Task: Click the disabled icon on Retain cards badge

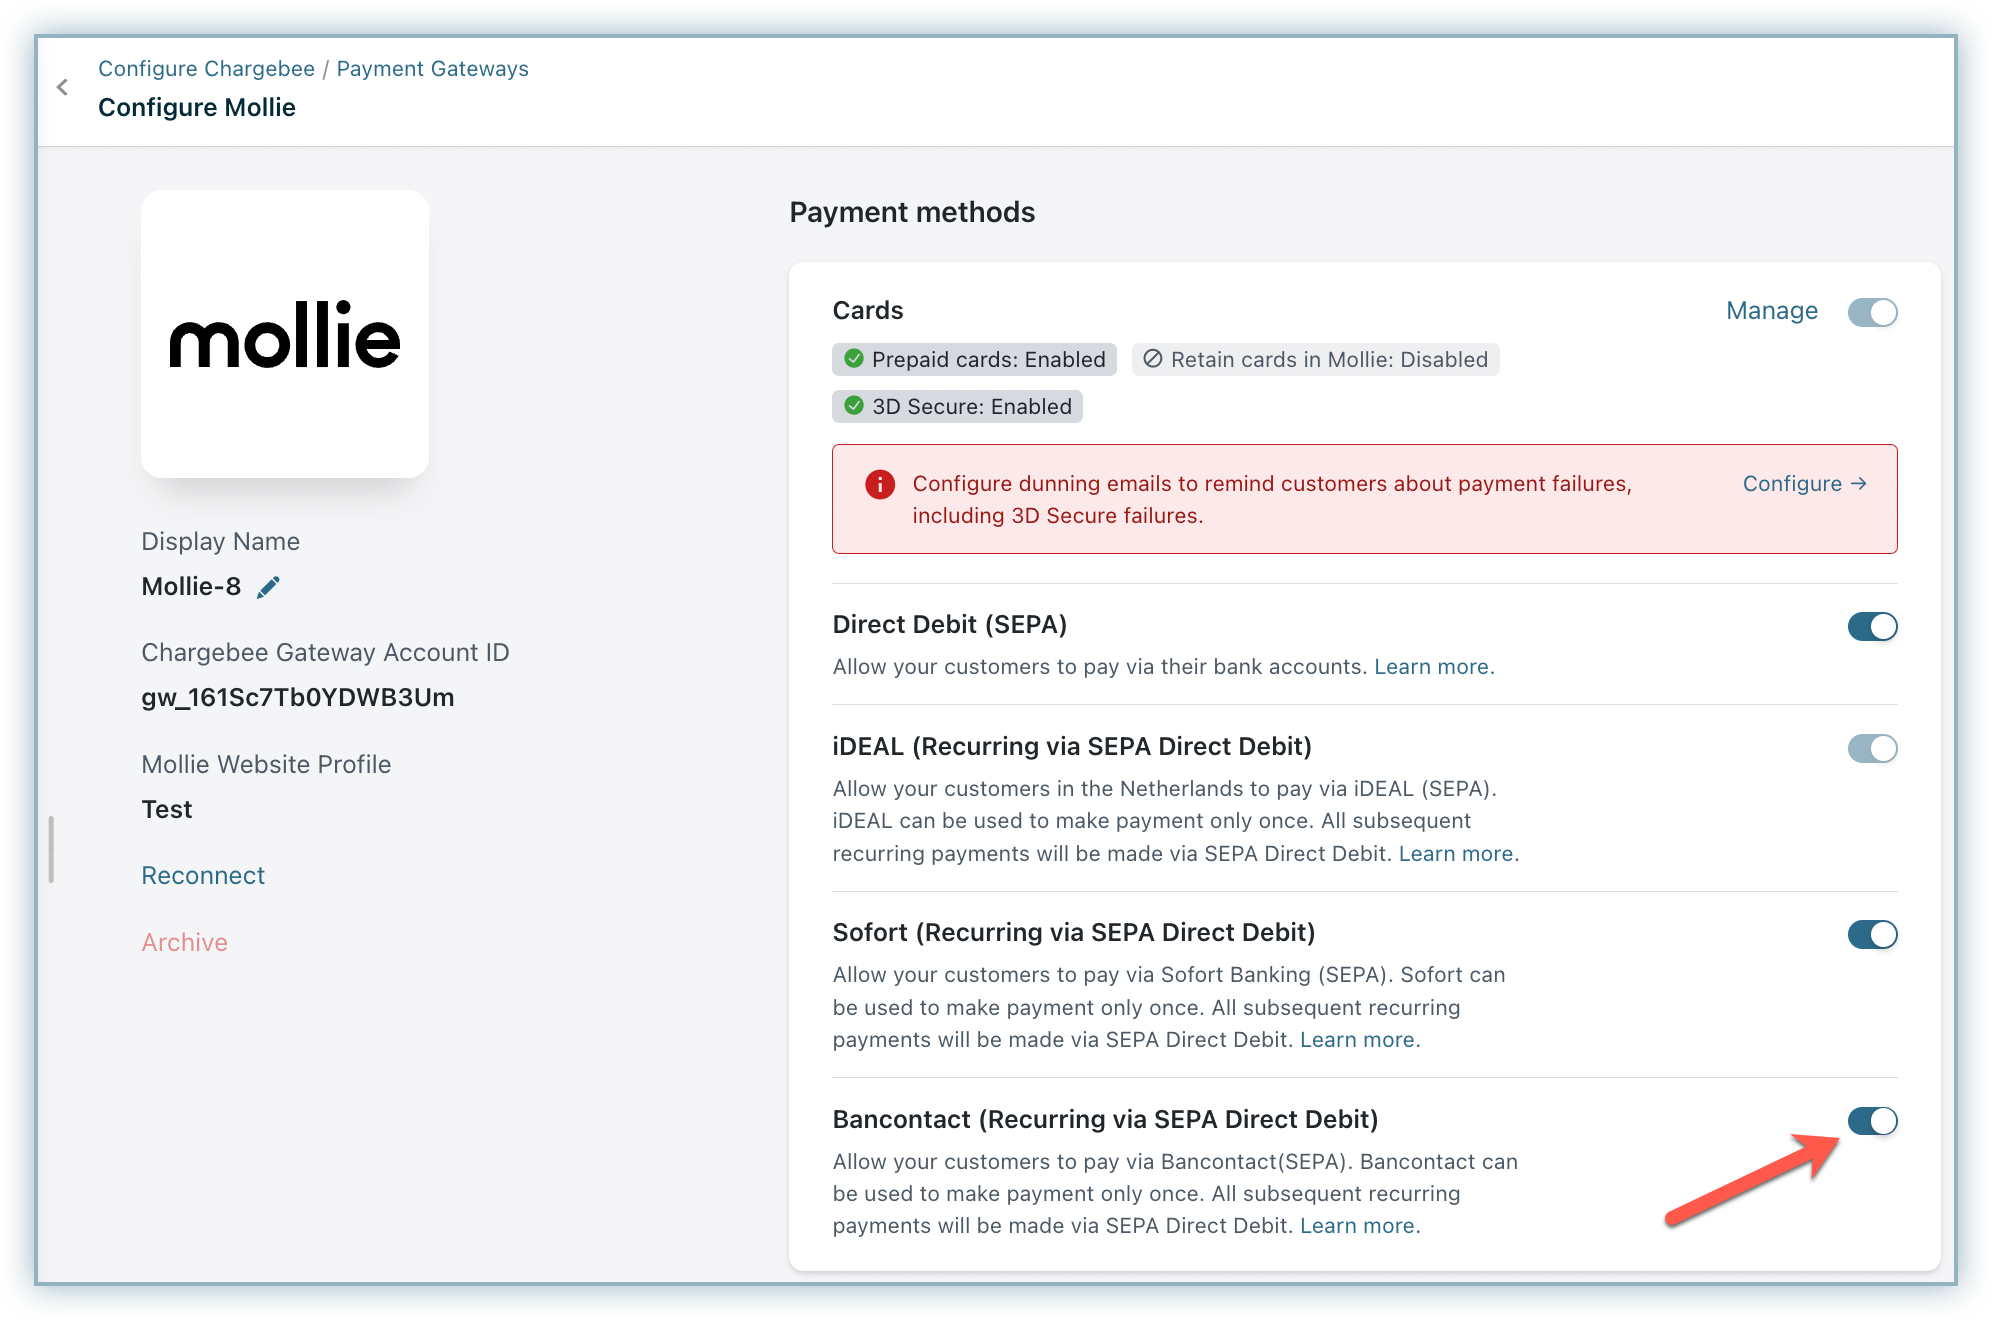Action: (x=1153, y=359)
